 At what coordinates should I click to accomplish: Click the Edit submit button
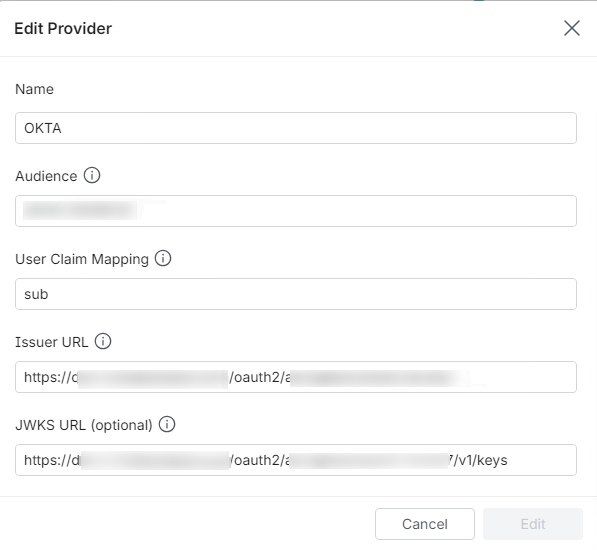[533, 524]
